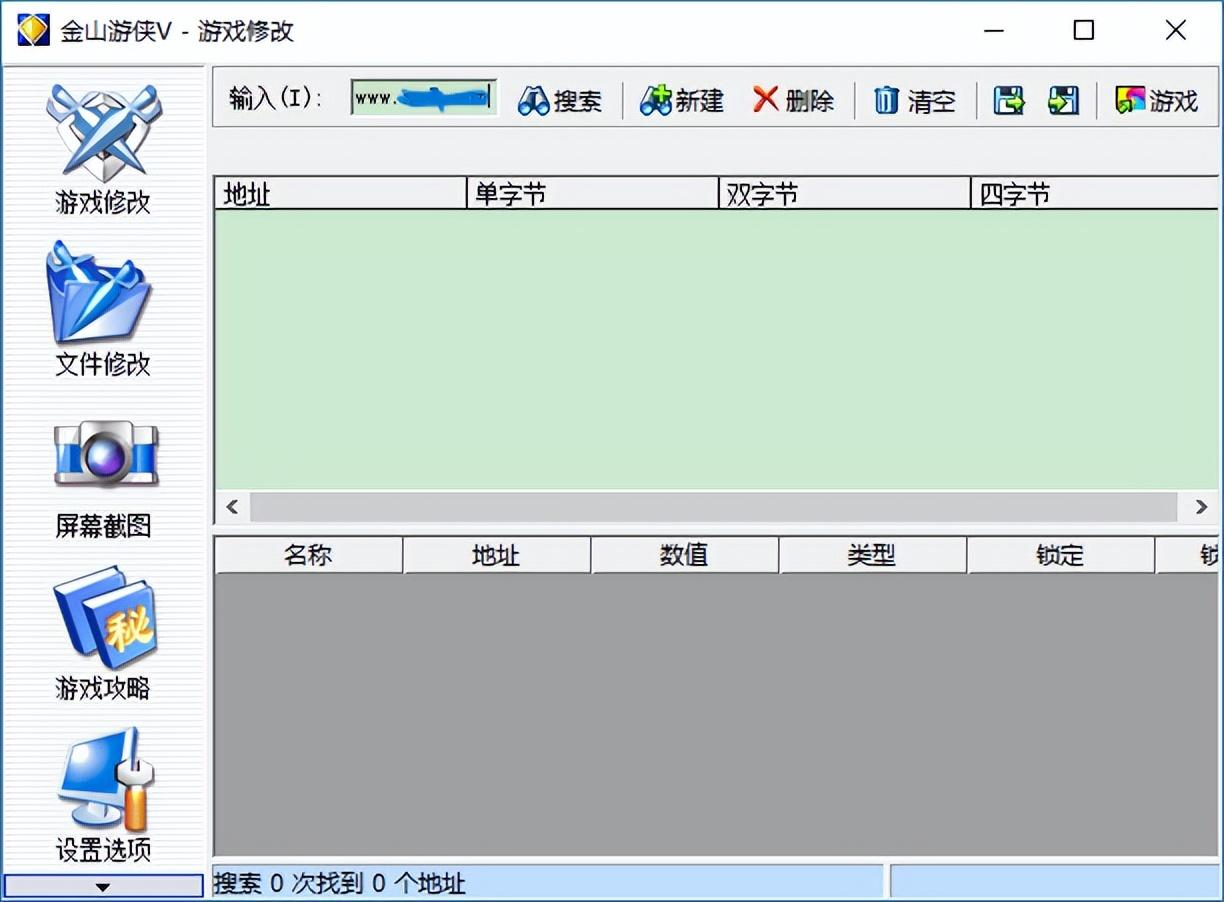Click the right arrow of horizontal scrollbar
The image size is (1224, 902).
[x=1201, y=507]
